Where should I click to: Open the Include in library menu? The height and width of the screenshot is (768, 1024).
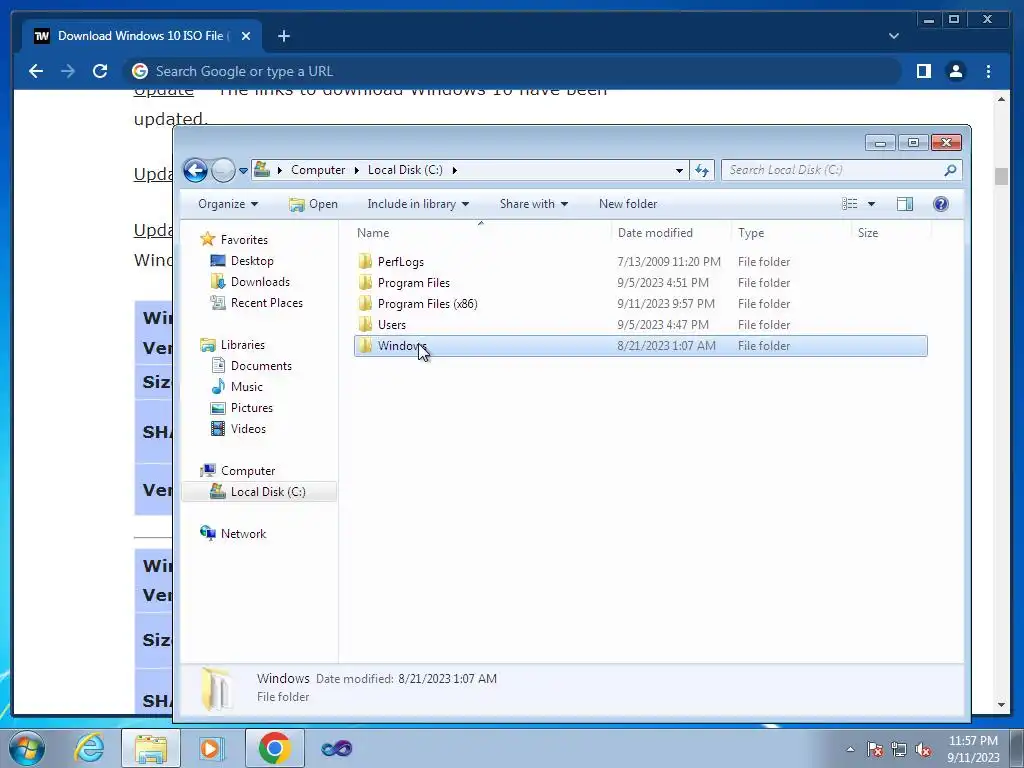coord(418,204)
